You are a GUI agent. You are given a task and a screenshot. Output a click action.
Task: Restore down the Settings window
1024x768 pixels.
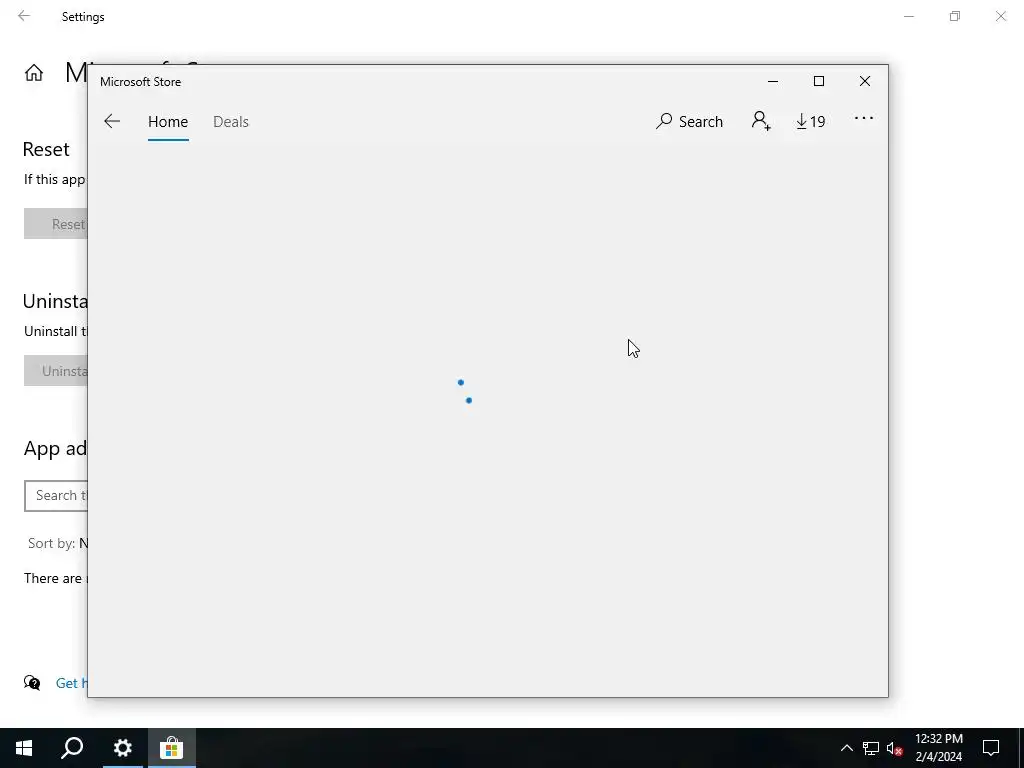point(955,16)
